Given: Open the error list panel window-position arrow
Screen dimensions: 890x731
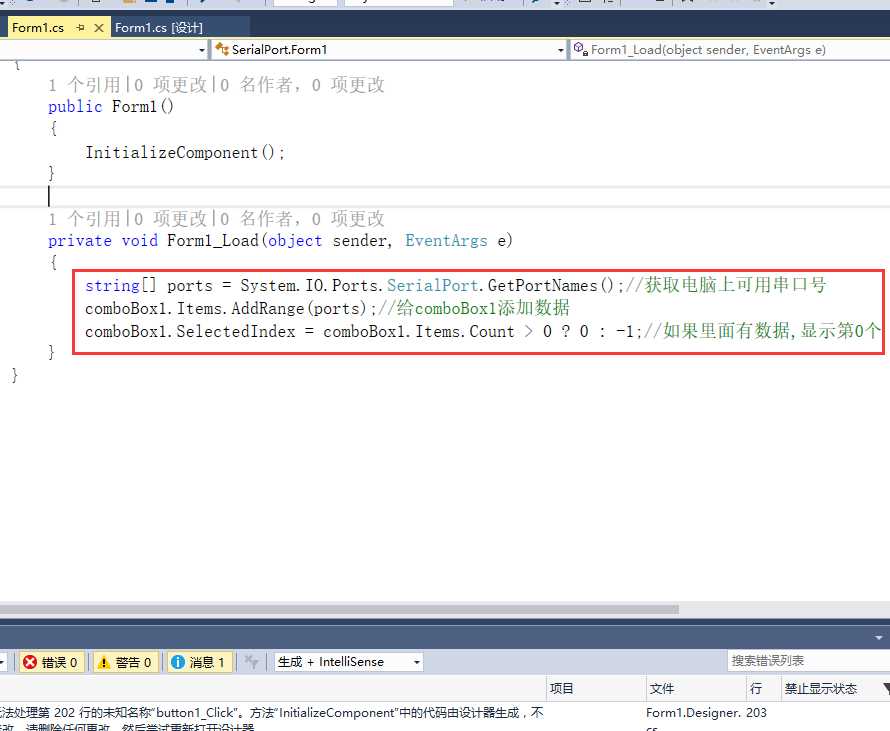Looking at the screenshot, I should click(879, 638).
